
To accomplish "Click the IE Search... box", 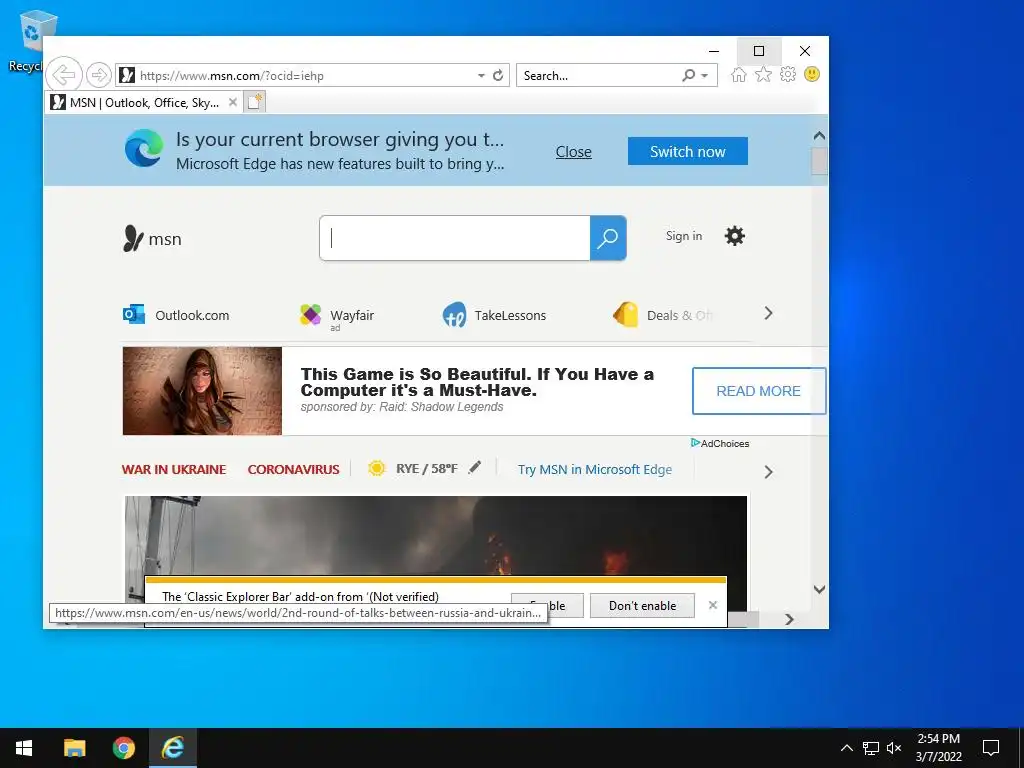I will tap(598, 75).
